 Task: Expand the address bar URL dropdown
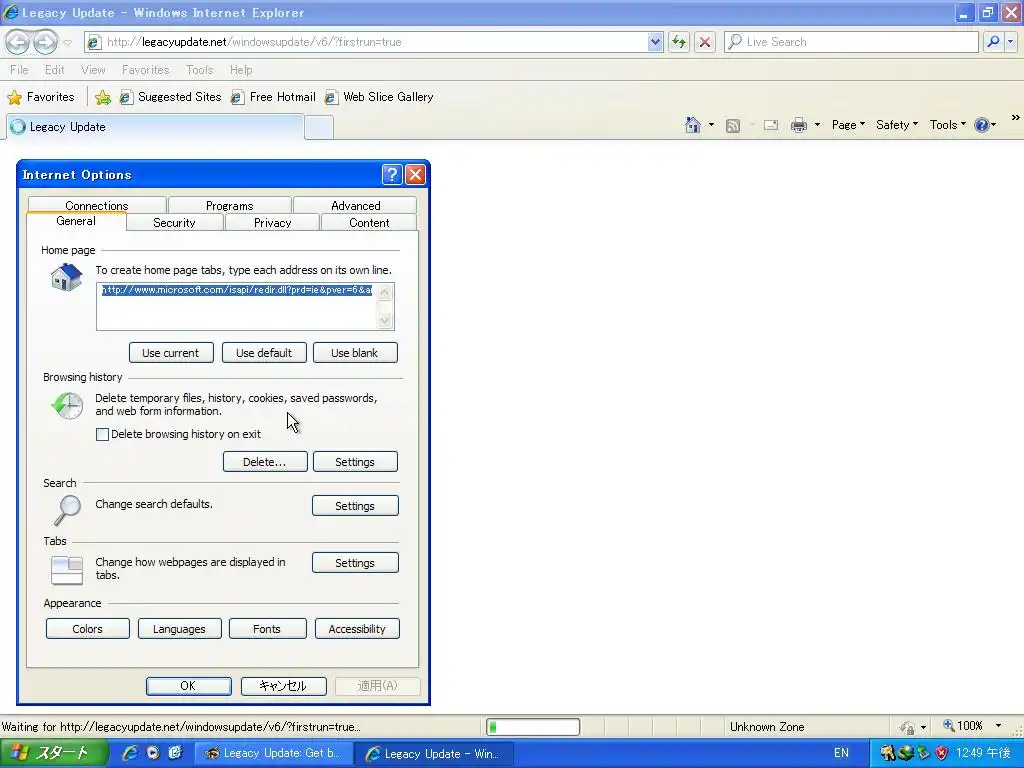[x=655, y=42]
